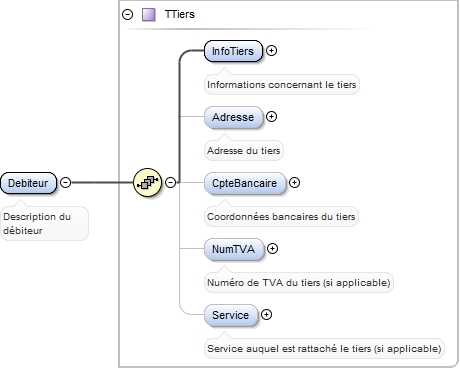Image resolution: width=460 pixels, height=369 pixels.
Task: Select the Adresse element node
Action: 233,117
